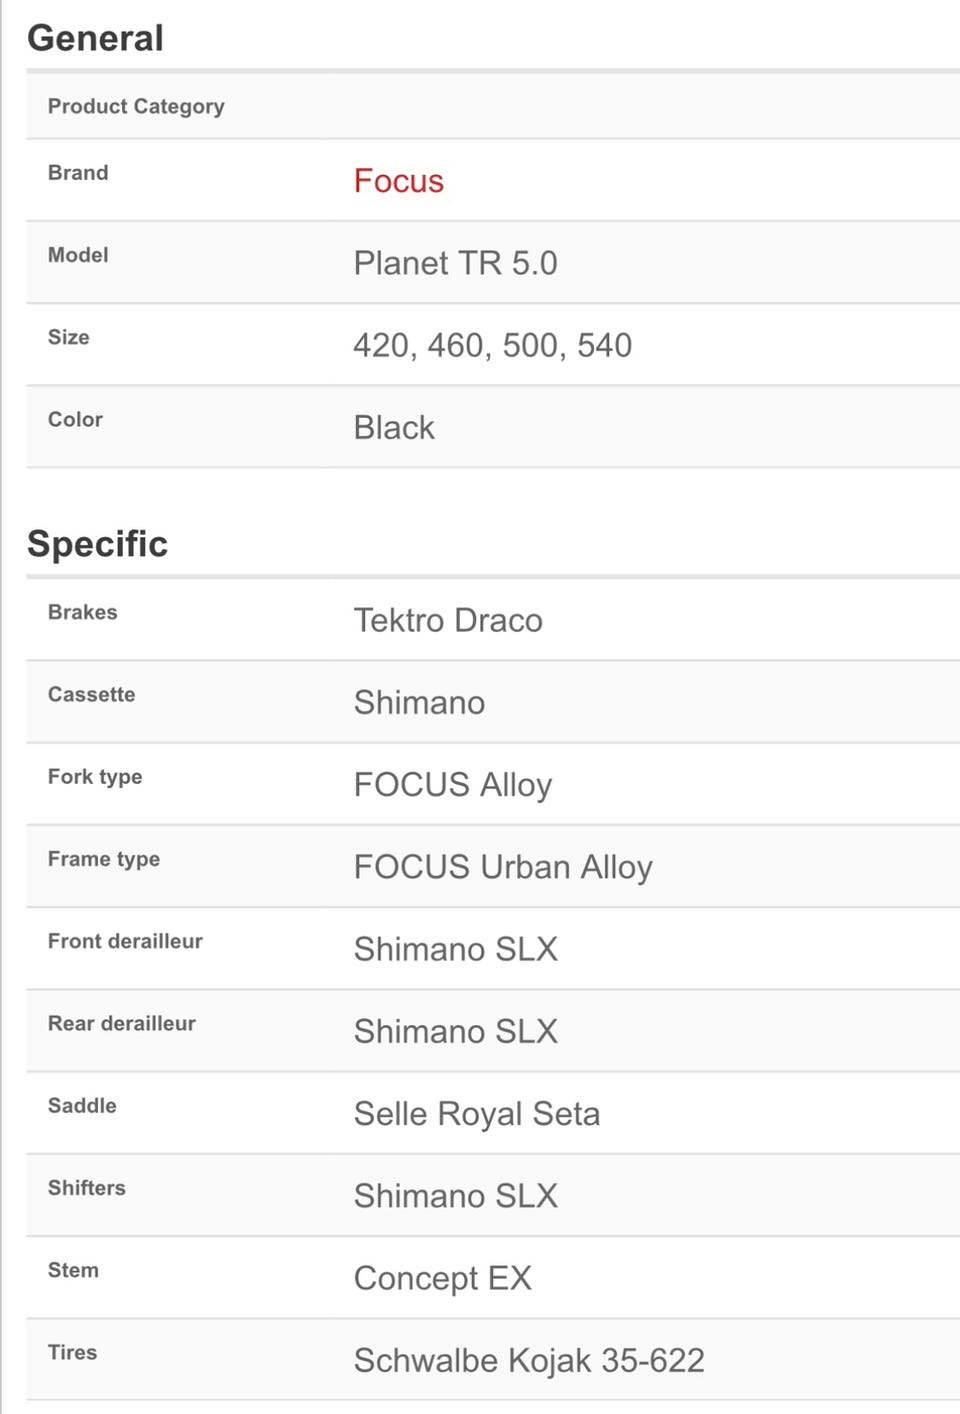
Task: Click the Tektro Draco brakes value
Action: point(448,620)
